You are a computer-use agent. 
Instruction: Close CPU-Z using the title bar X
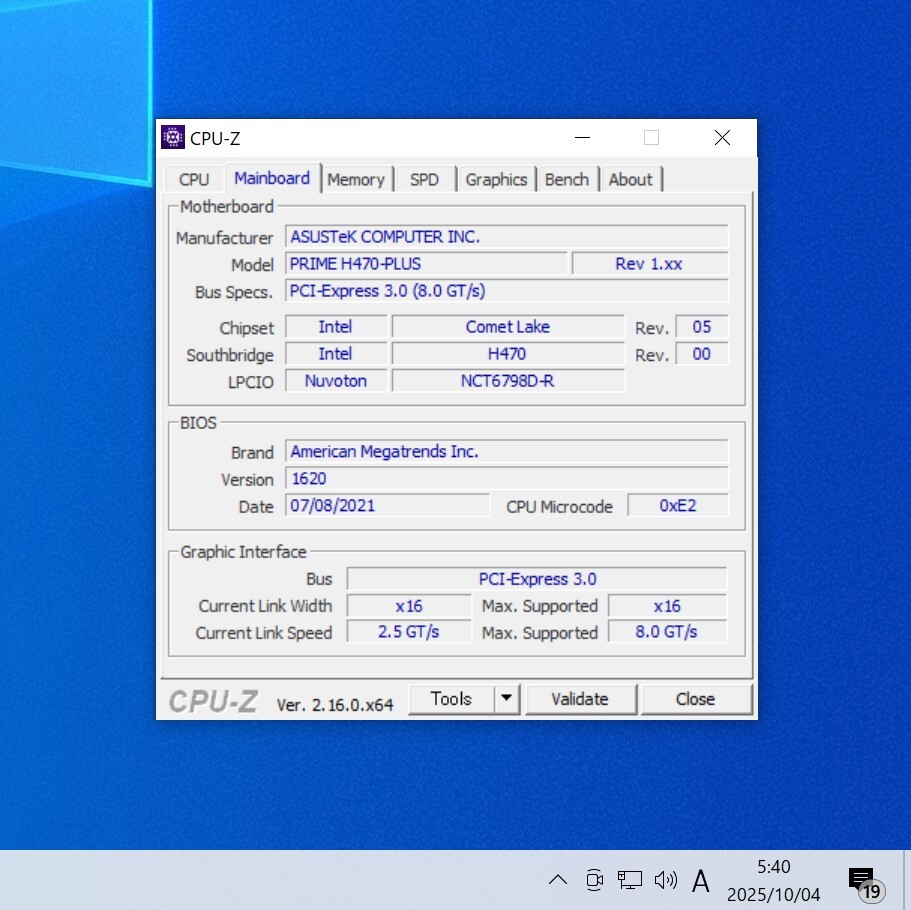pos(722,138)
